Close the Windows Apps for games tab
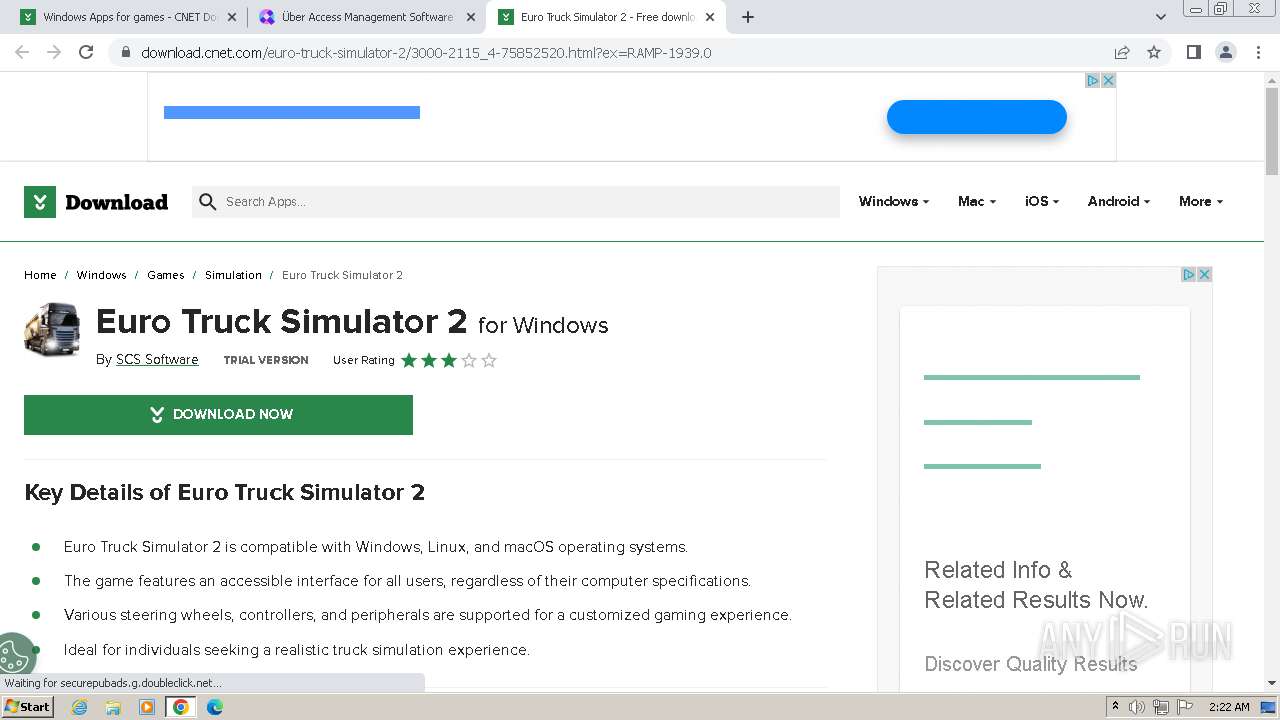This screenshot has width=1280, height=720. click(x=232, y=17)
